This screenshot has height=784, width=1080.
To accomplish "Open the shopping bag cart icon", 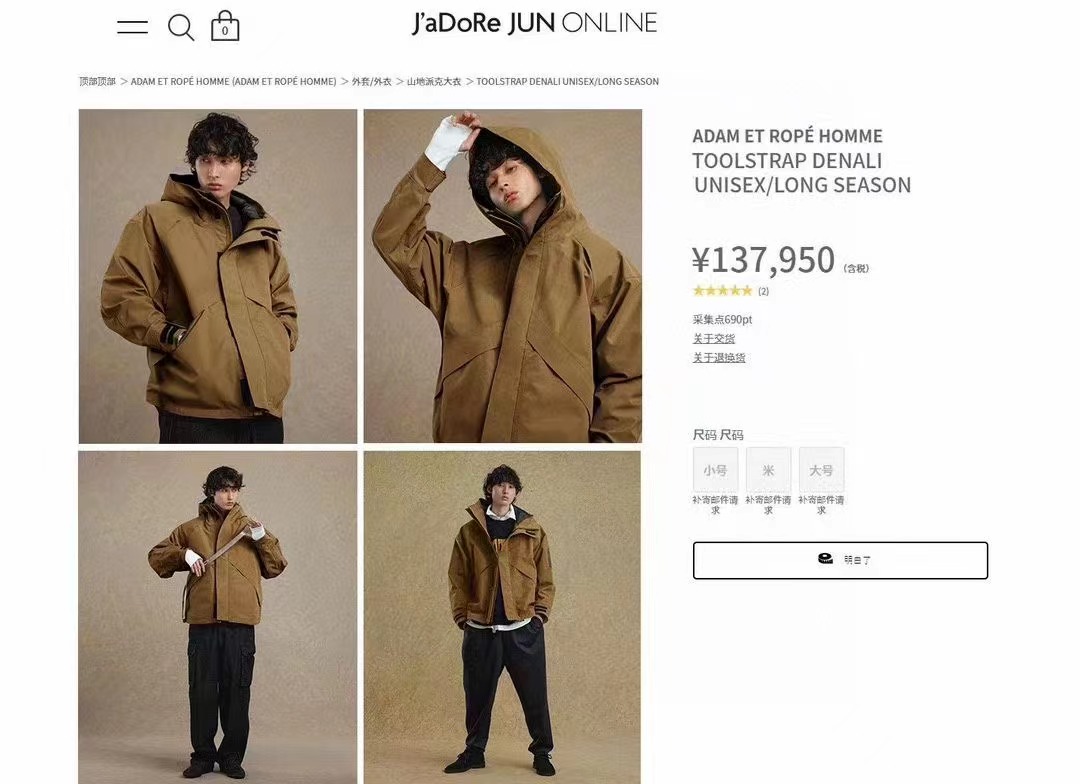I will (x=225, y=26).
